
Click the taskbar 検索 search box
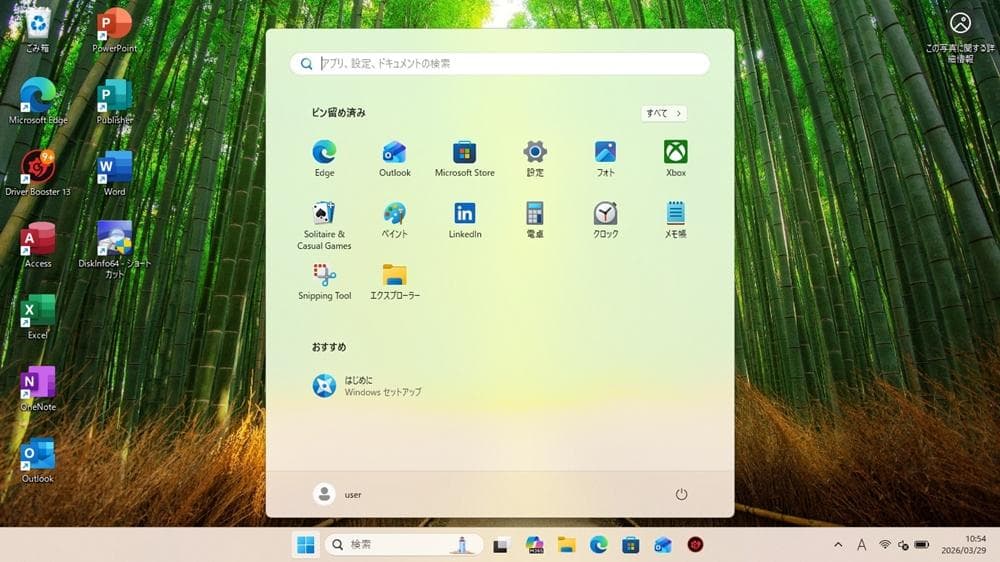[x=403, y=545]
